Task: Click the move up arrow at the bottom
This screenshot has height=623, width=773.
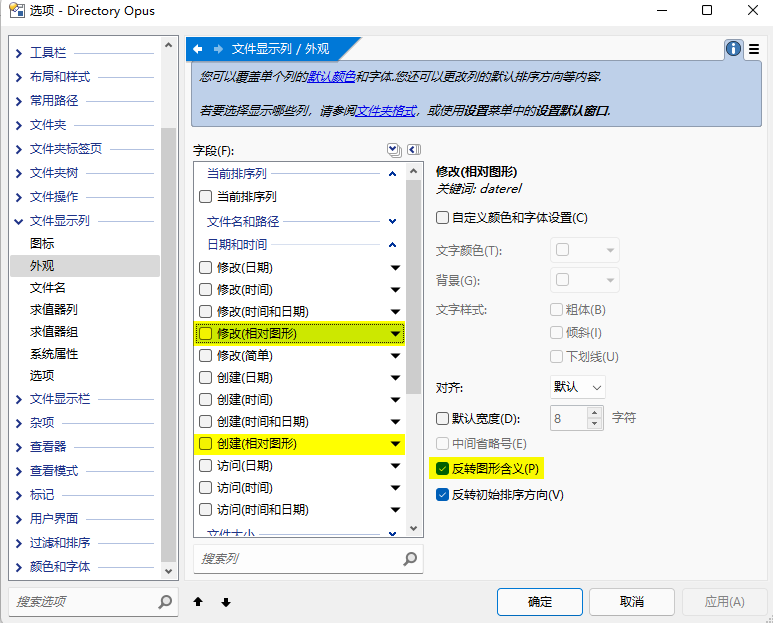Action: (198, 602)
